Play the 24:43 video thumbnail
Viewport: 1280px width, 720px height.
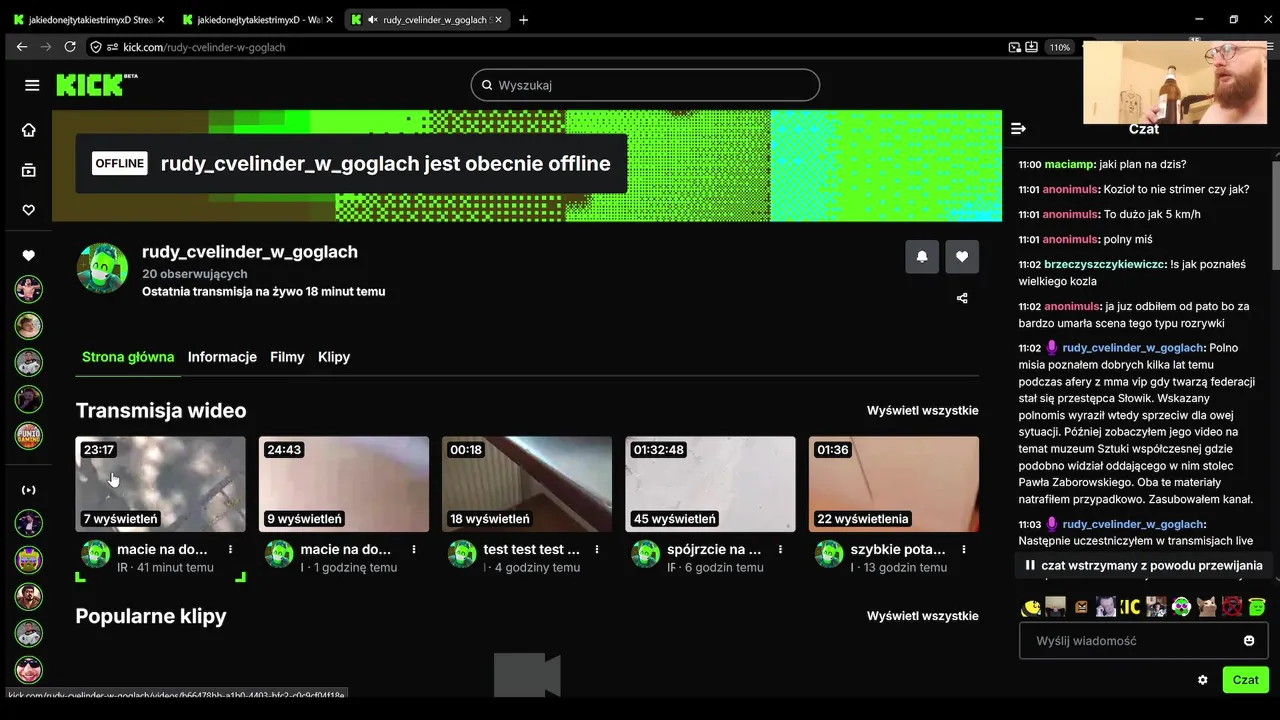coord(344,484)
